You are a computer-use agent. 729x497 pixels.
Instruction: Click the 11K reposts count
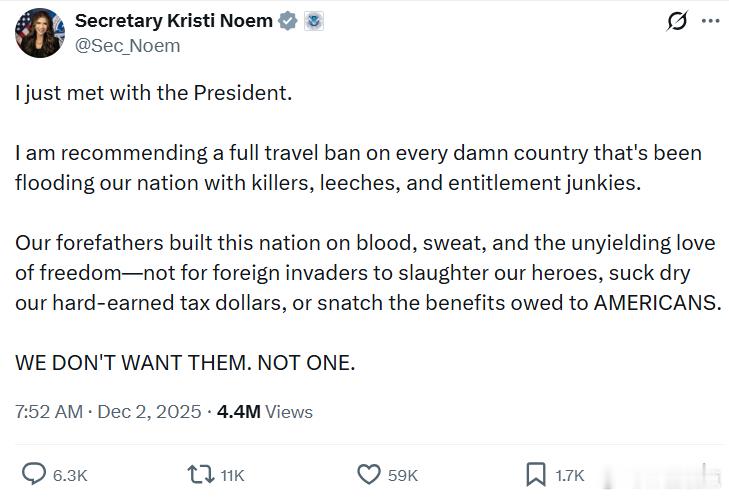tap(232, 475)
